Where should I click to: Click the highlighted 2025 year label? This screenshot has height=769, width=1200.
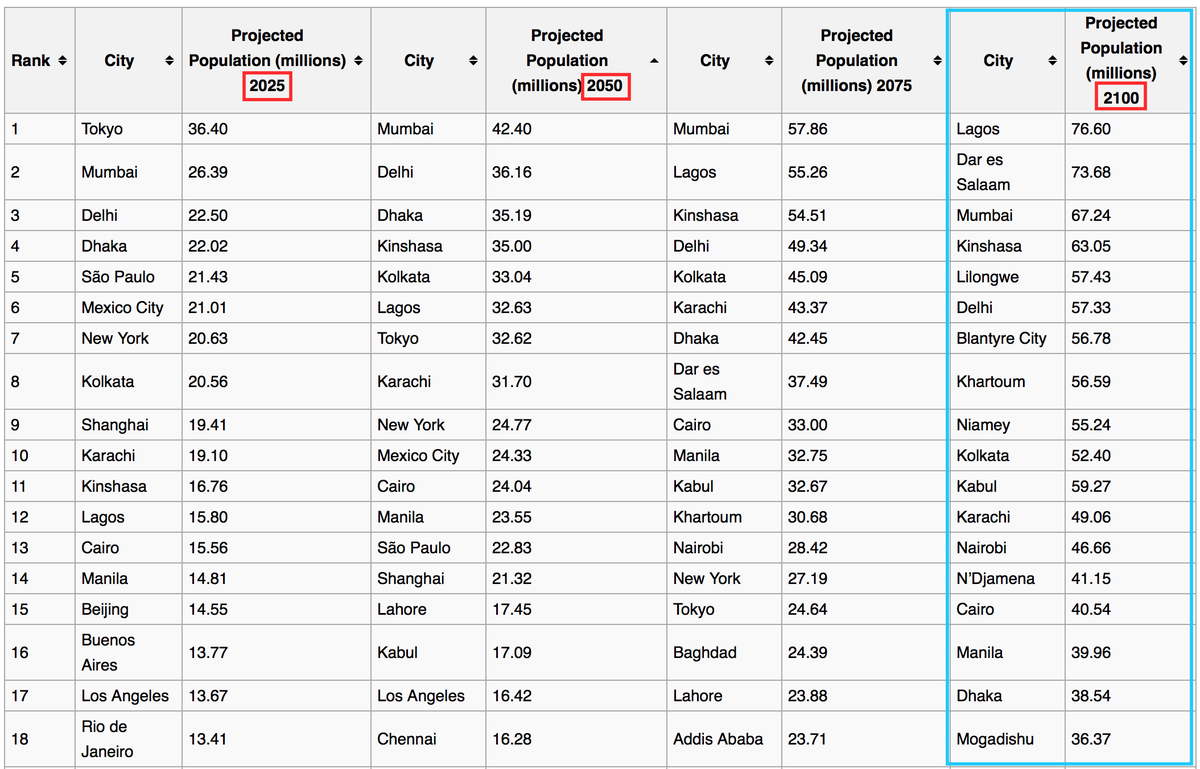(x=267, y=86)
